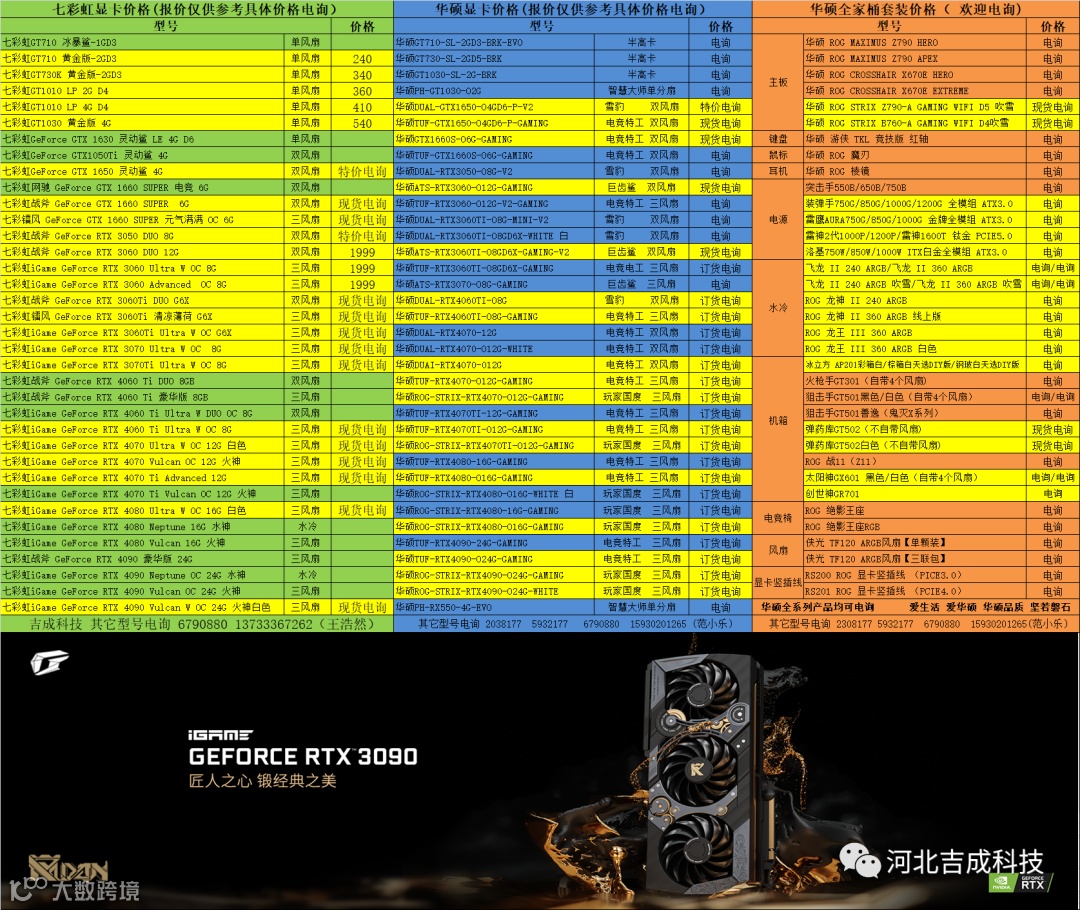Click price '540' for 七彩虹GT1030 黄金版
1080x910 pixels.
point(362,123)
